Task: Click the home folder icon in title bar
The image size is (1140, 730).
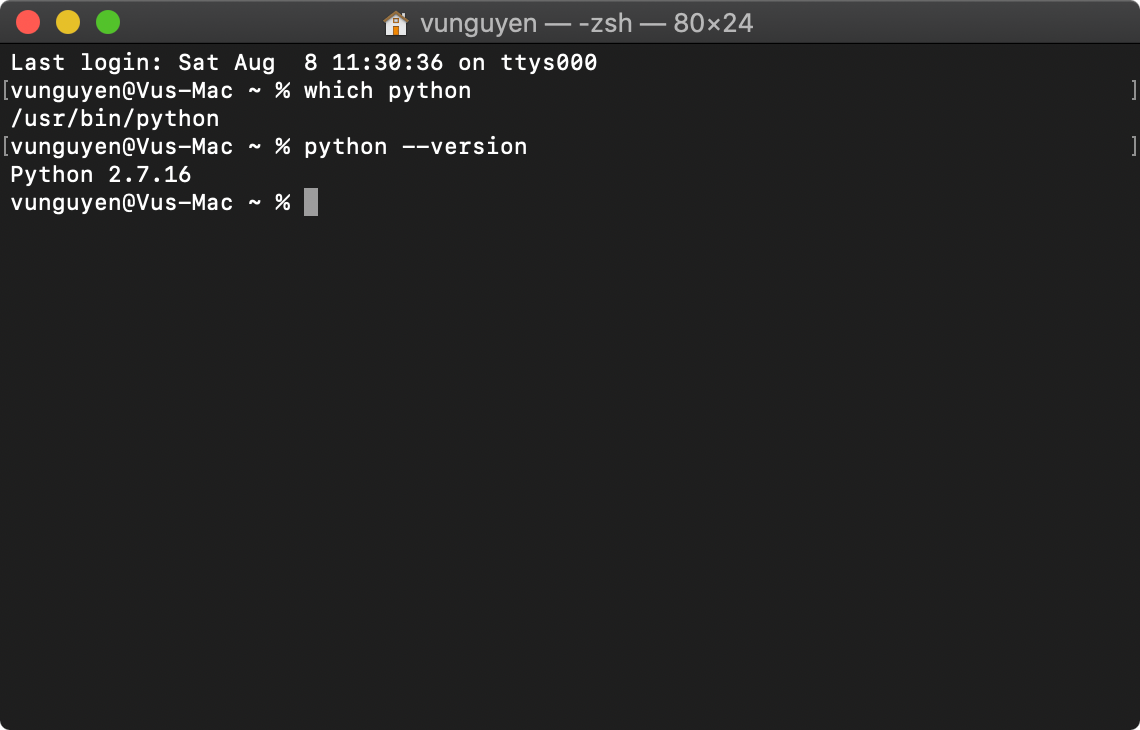Action: point(396,23)
